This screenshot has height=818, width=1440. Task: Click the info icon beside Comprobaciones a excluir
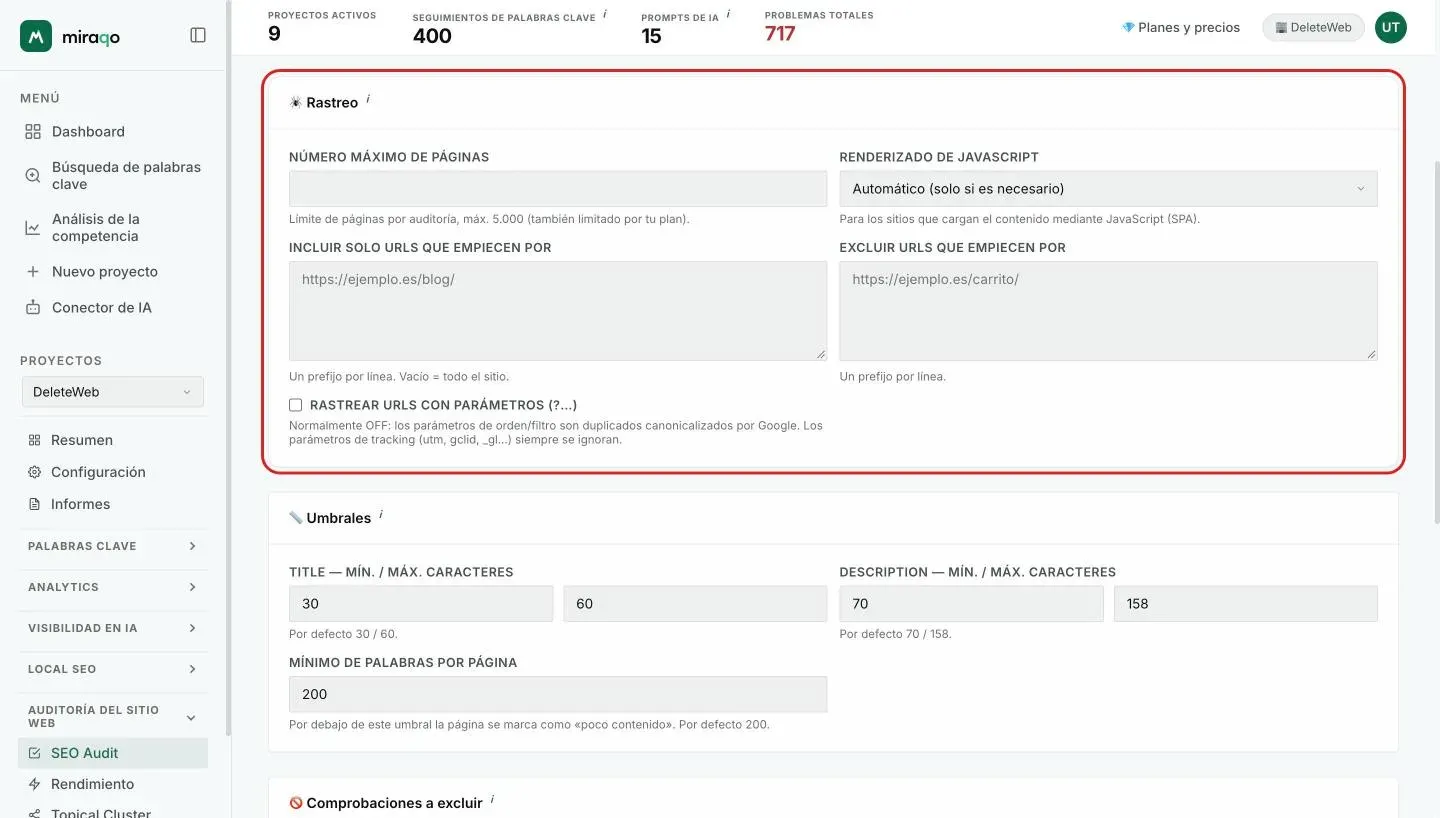point(492,800)
